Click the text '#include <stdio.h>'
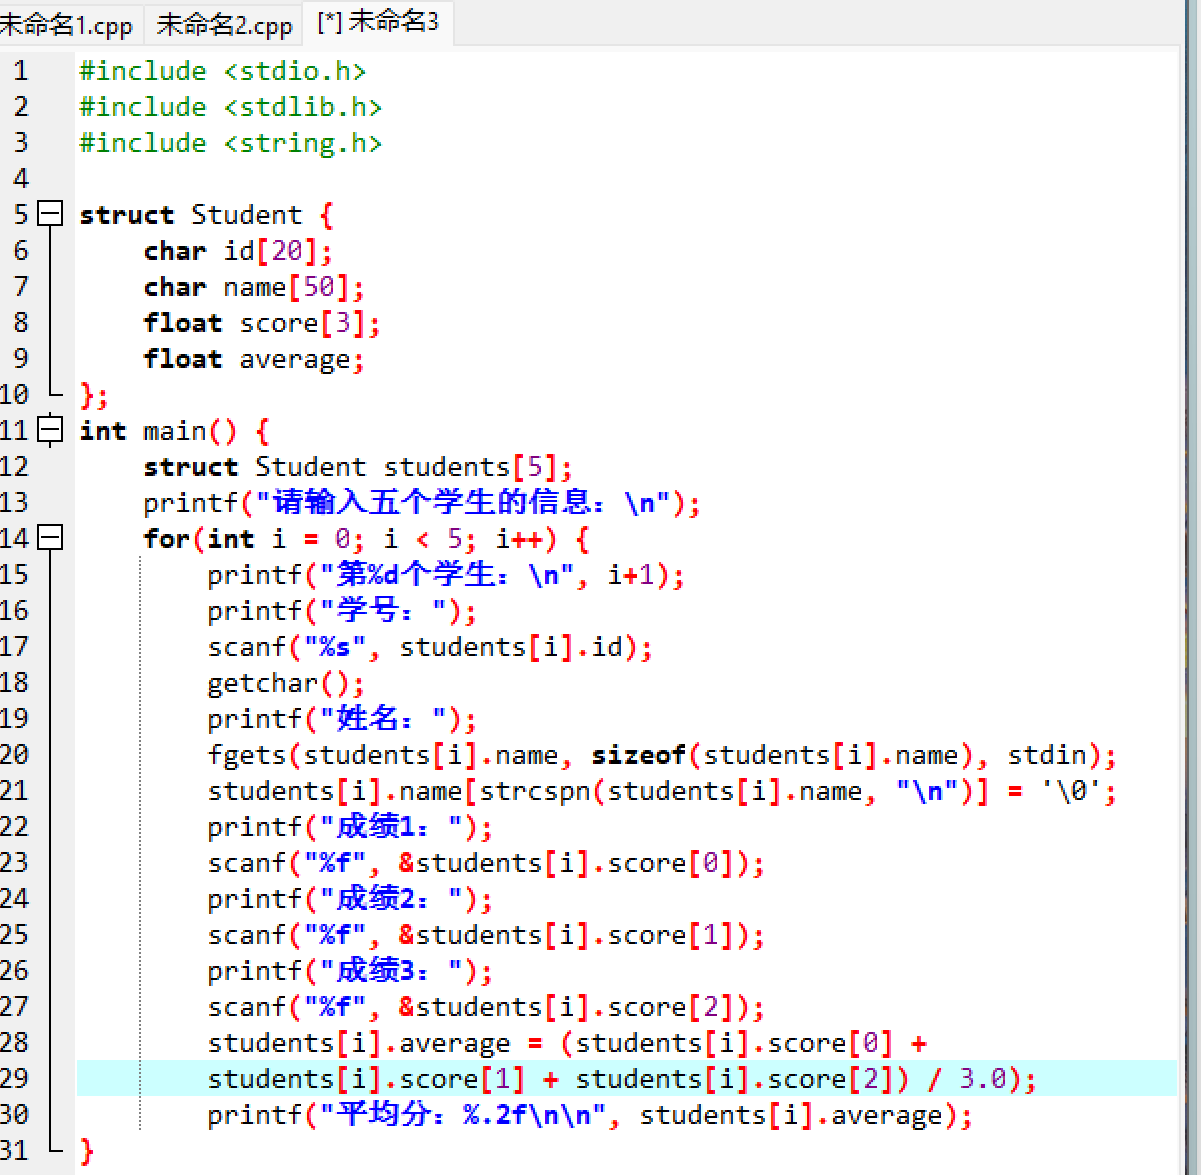1201x1175 pixels. pyautogui.click(x=223, y=71)
